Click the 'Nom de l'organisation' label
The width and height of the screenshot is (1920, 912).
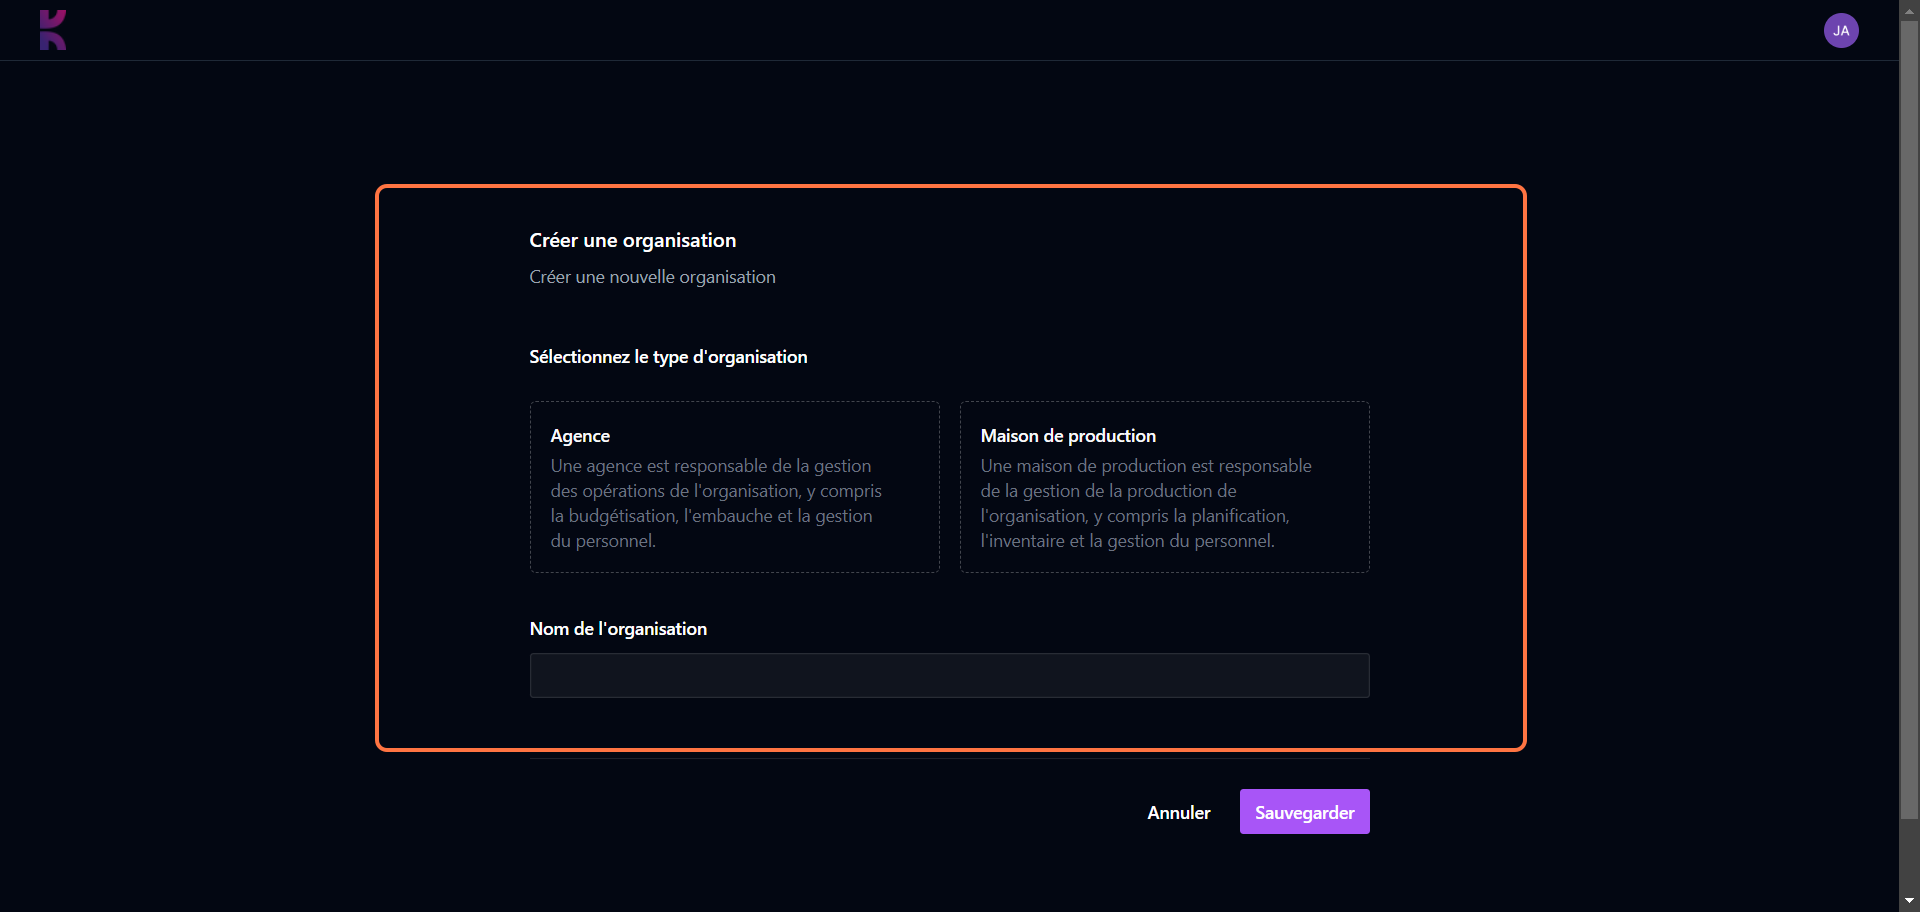(x=618, y=629)
